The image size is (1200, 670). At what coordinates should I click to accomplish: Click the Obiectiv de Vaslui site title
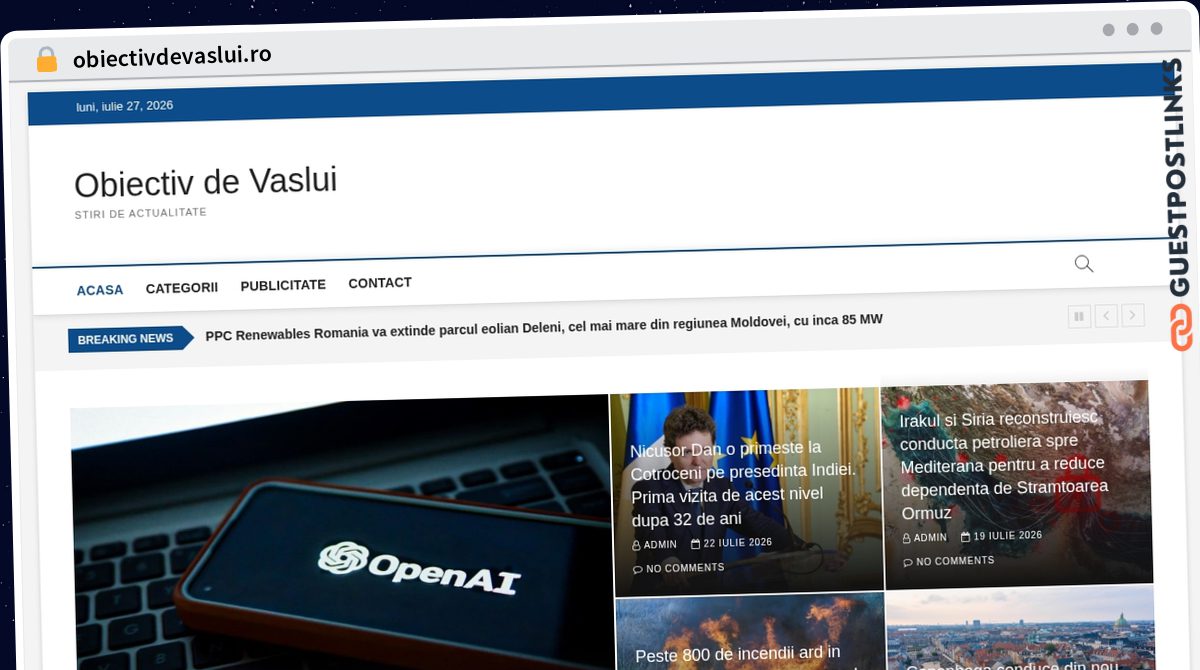[206, 182]
